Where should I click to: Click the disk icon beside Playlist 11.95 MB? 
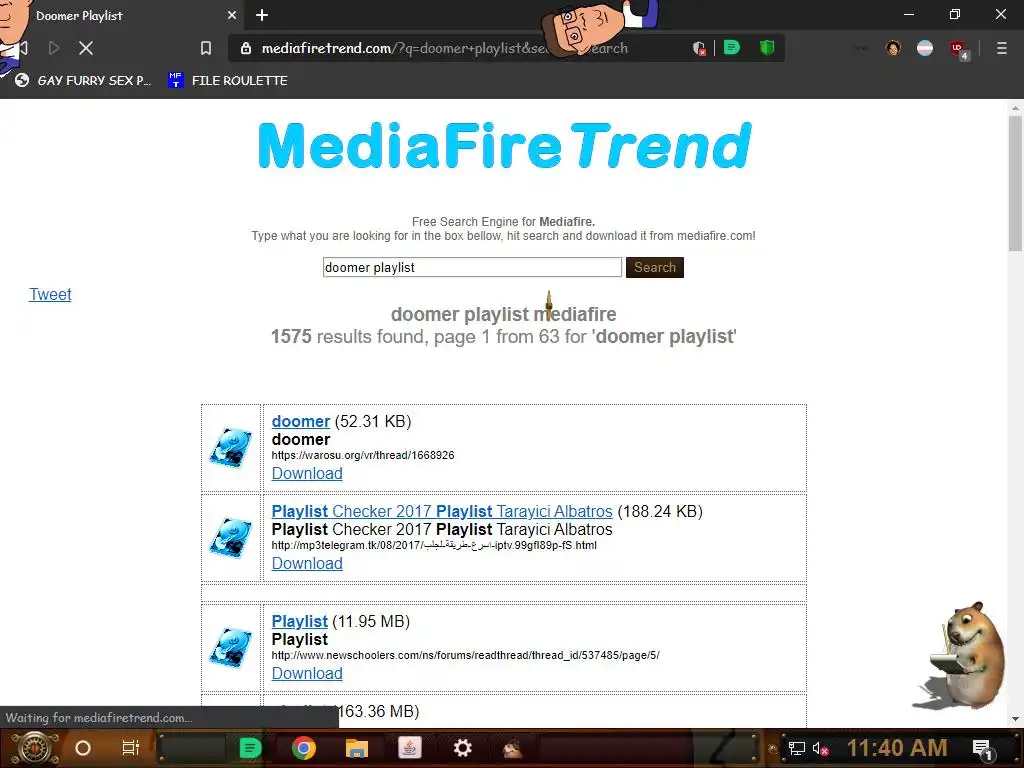[x=231, y=648]
